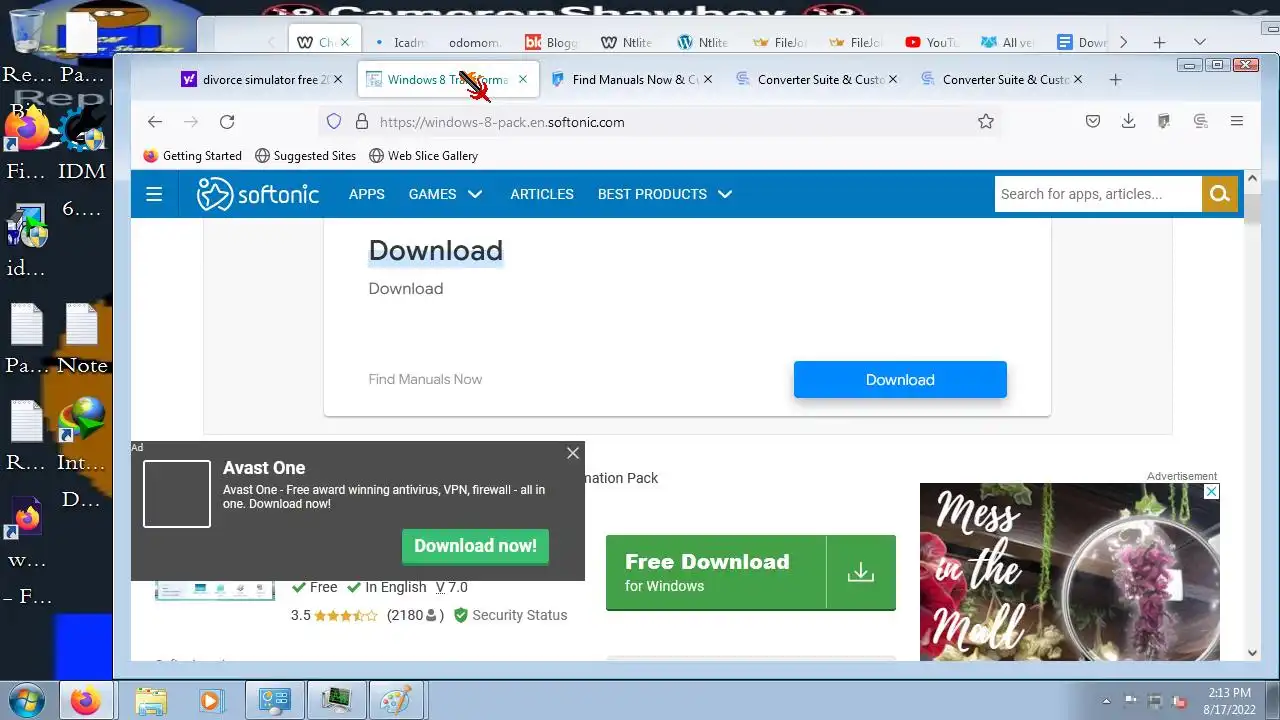
Task: Click scrollbar down arrow
Action: point(1252,653)
